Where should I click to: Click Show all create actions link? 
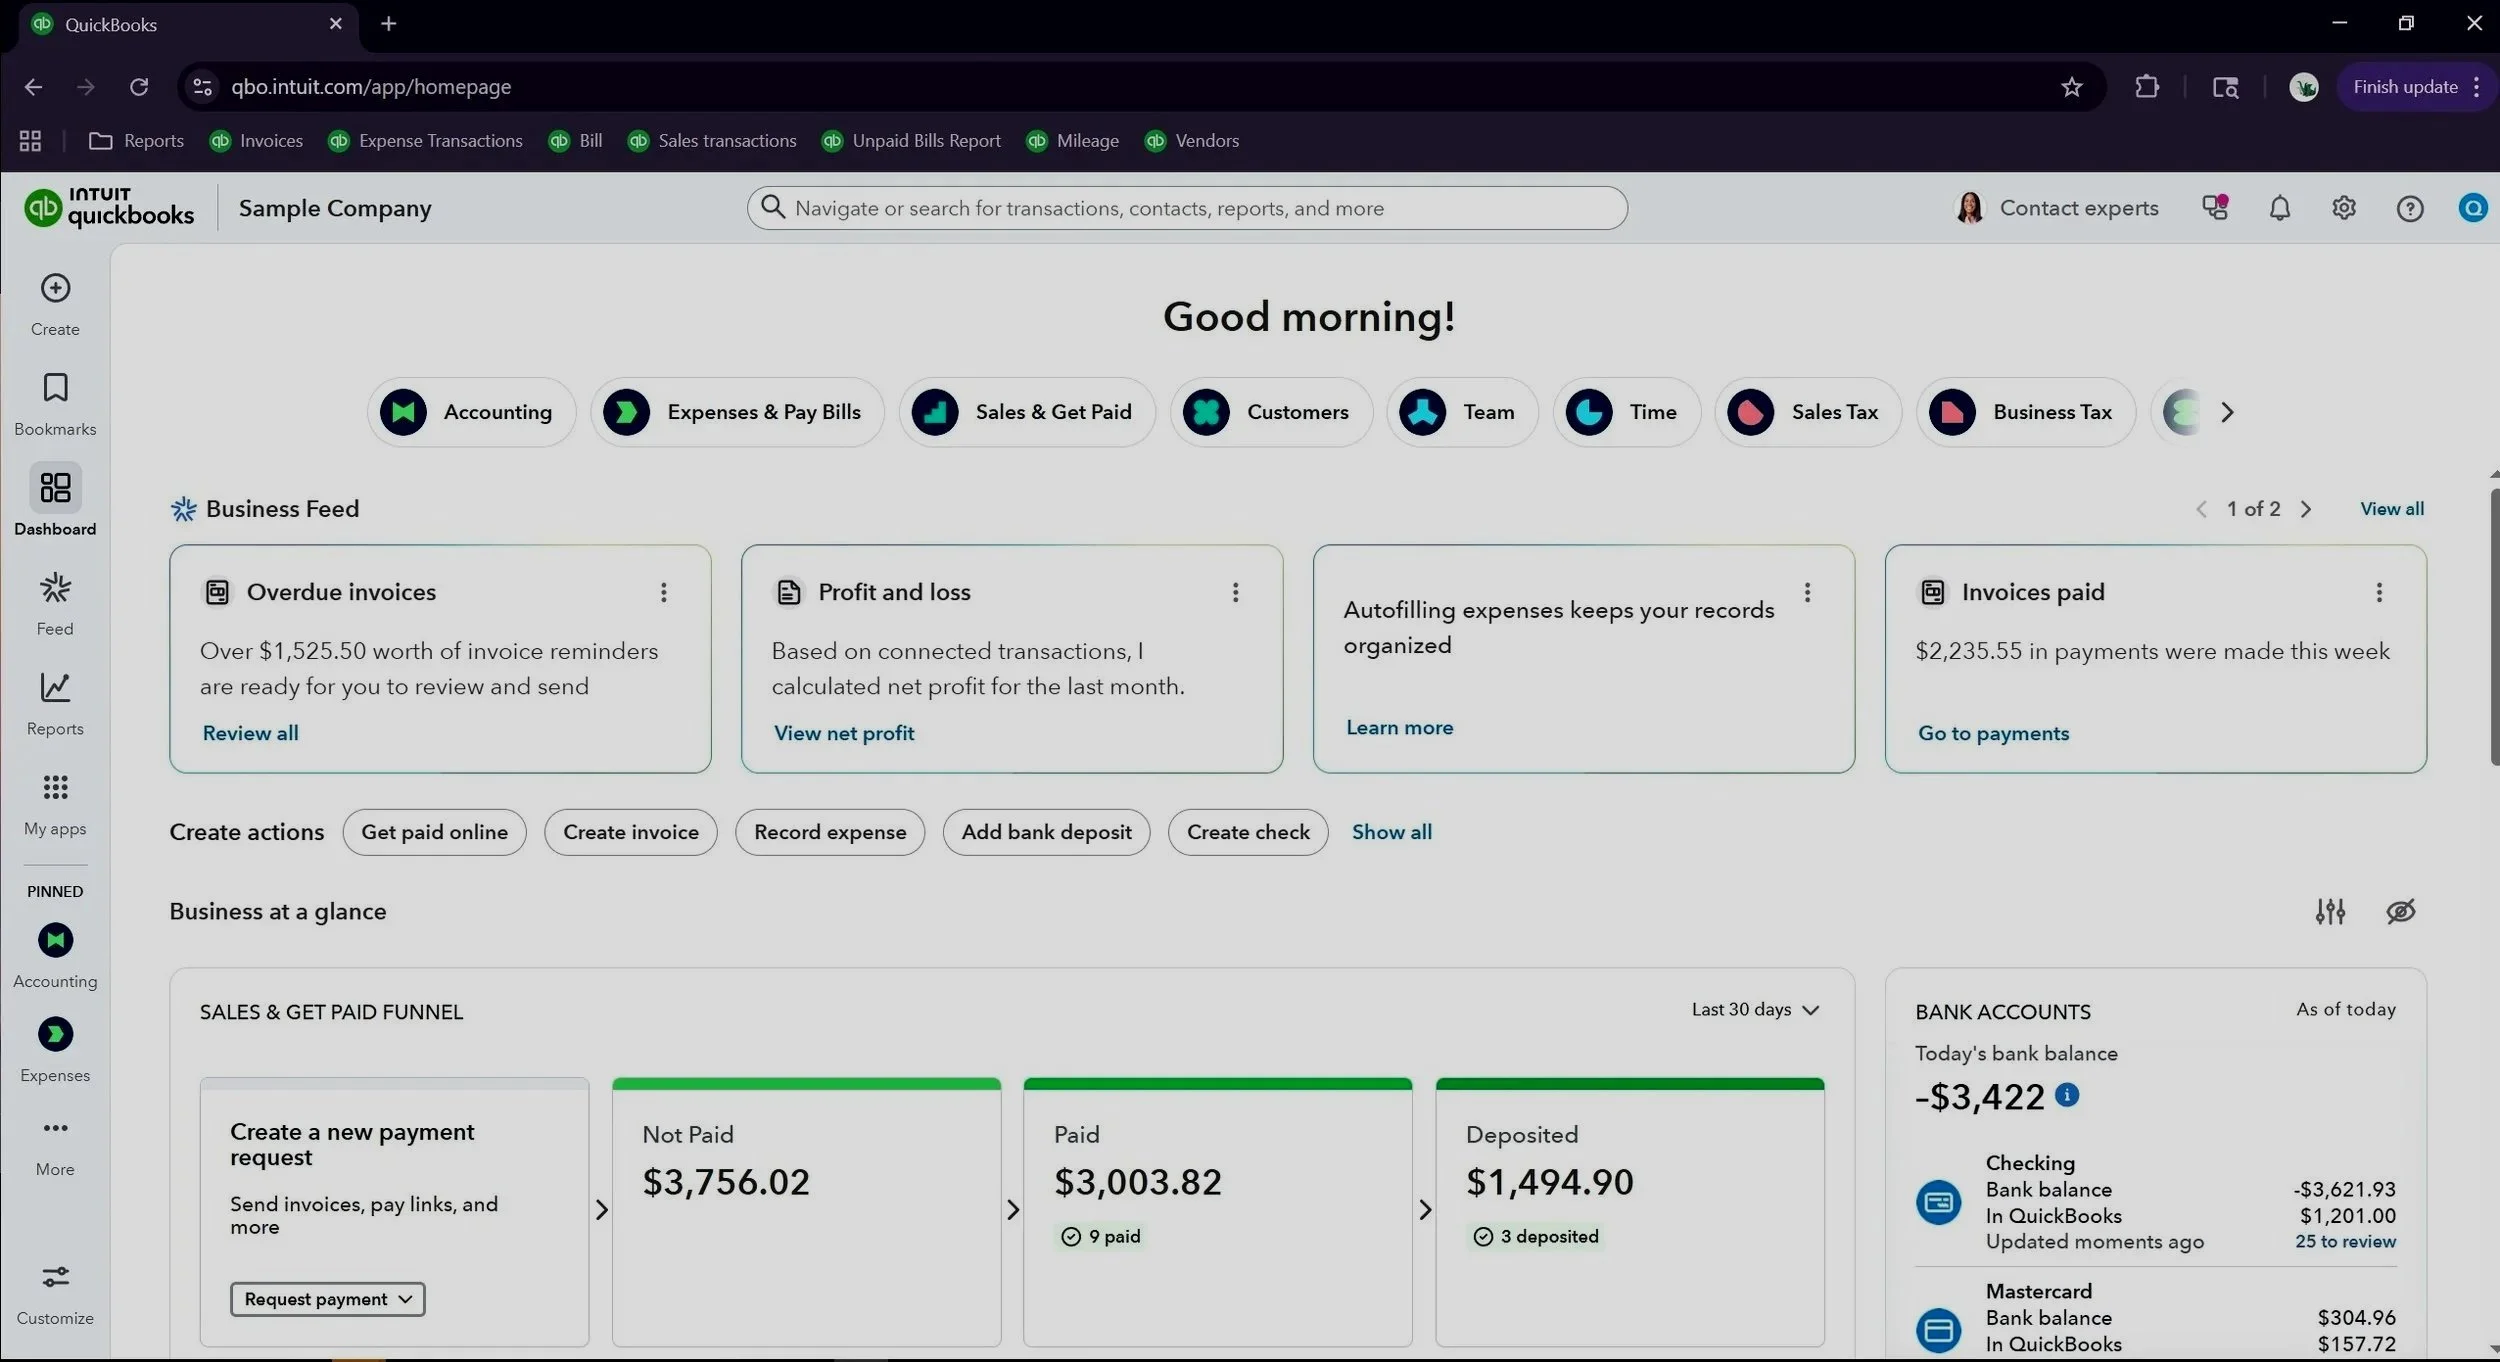tap(1391, 832)
